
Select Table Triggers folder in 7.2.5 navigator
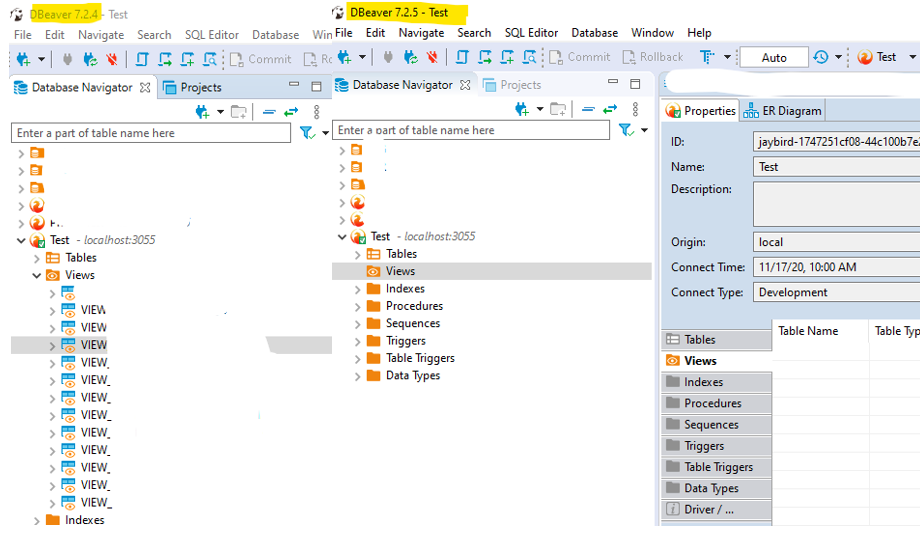tap(420, 359)
